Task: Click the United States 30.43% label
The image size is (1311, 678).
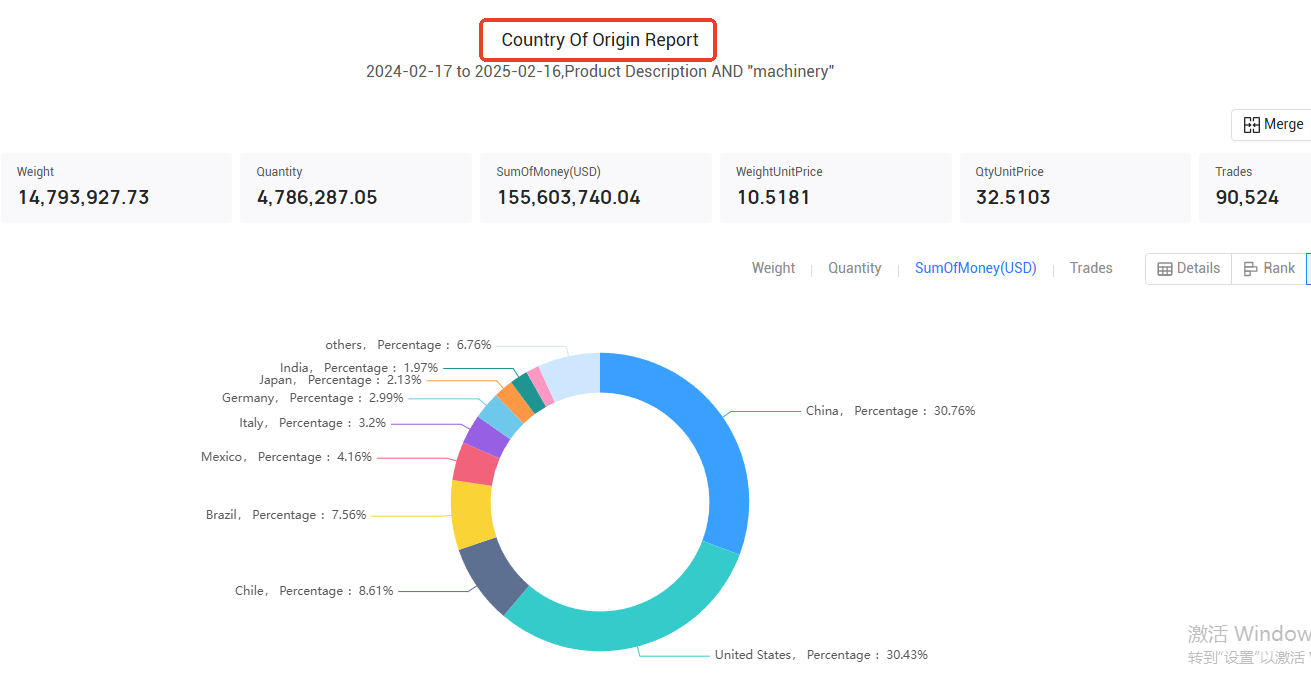Action: (821, 655)
